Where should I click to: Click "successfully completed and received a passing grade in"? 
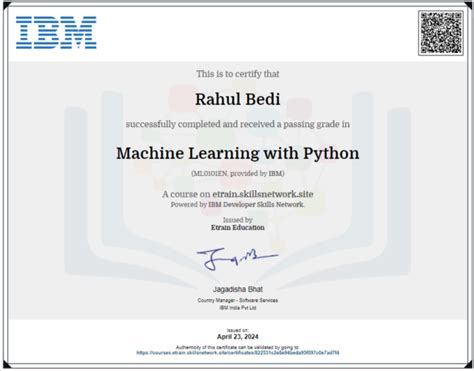click(x=237, y=124)
